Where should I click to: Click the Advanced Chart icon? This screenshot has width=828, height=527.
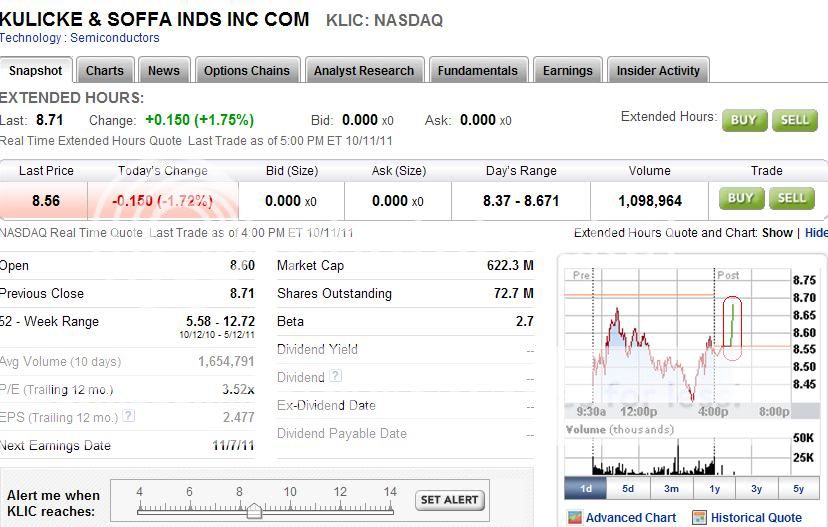coord(574,518)
